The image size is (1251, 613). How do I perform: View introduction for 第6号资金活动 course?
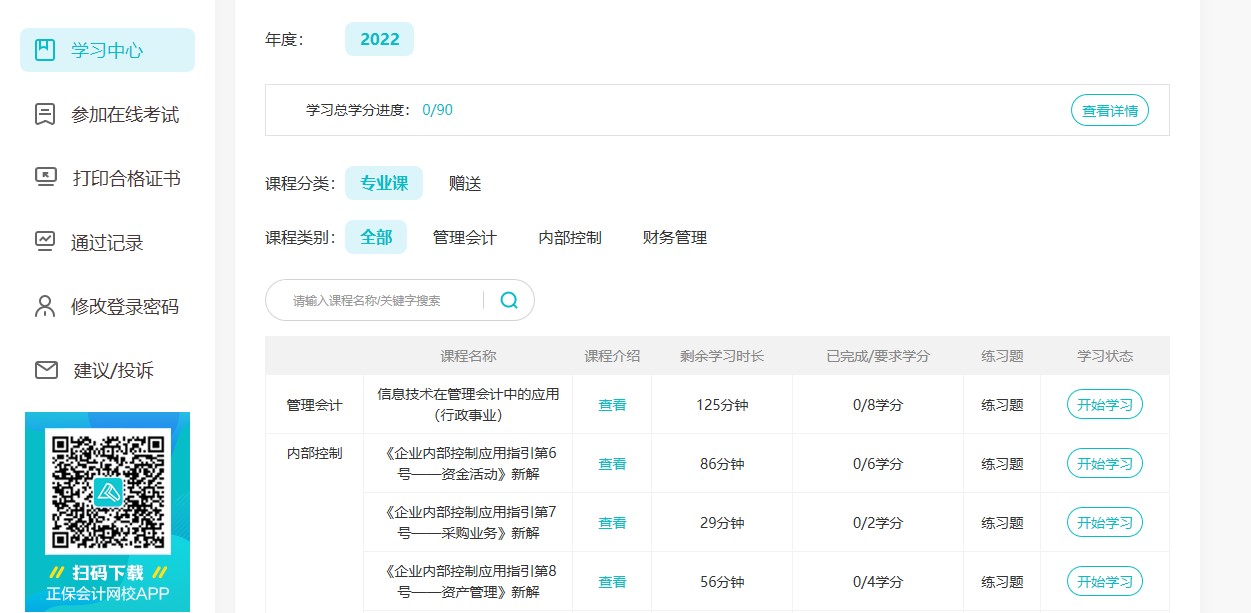pos(612,464)
